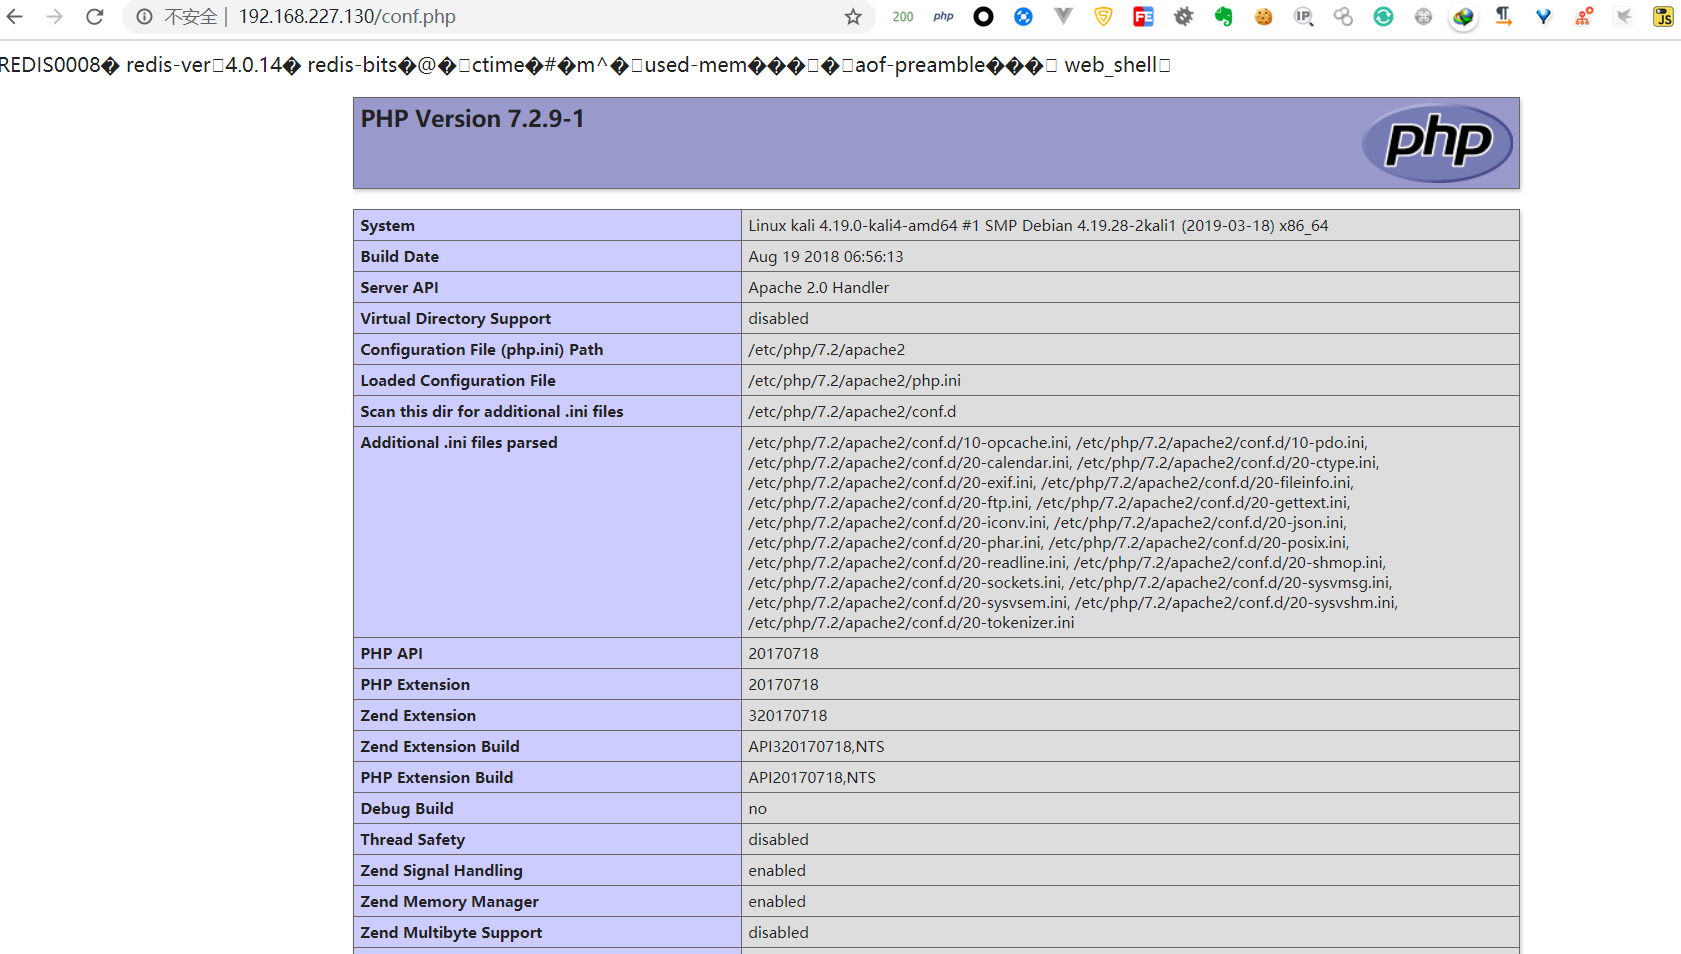Viewport: 1681px width, 954px height.
Task: Click 'Zend Extension' row label
Action: [418, 716]
